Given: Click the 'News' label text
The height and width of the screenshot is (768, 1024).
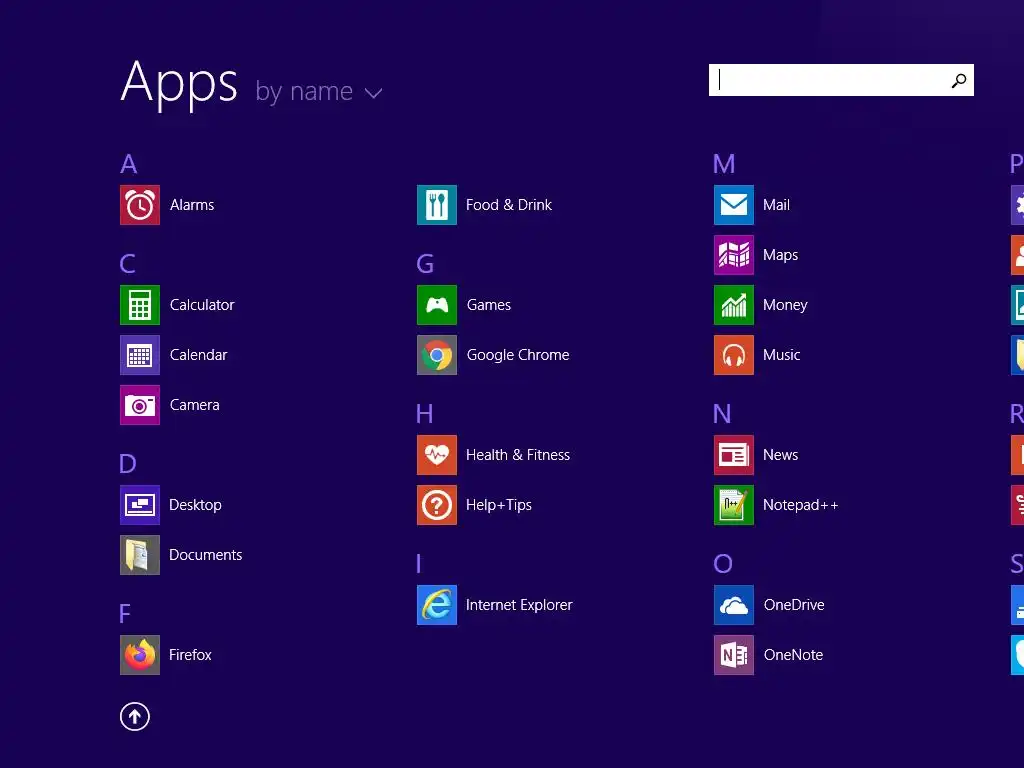Looking at the screenshot, I should 780,455.
